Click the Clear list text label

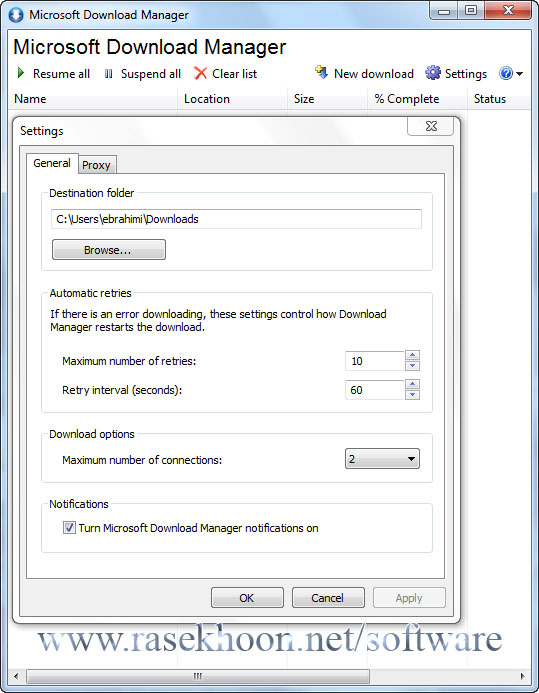coord(235,74)
